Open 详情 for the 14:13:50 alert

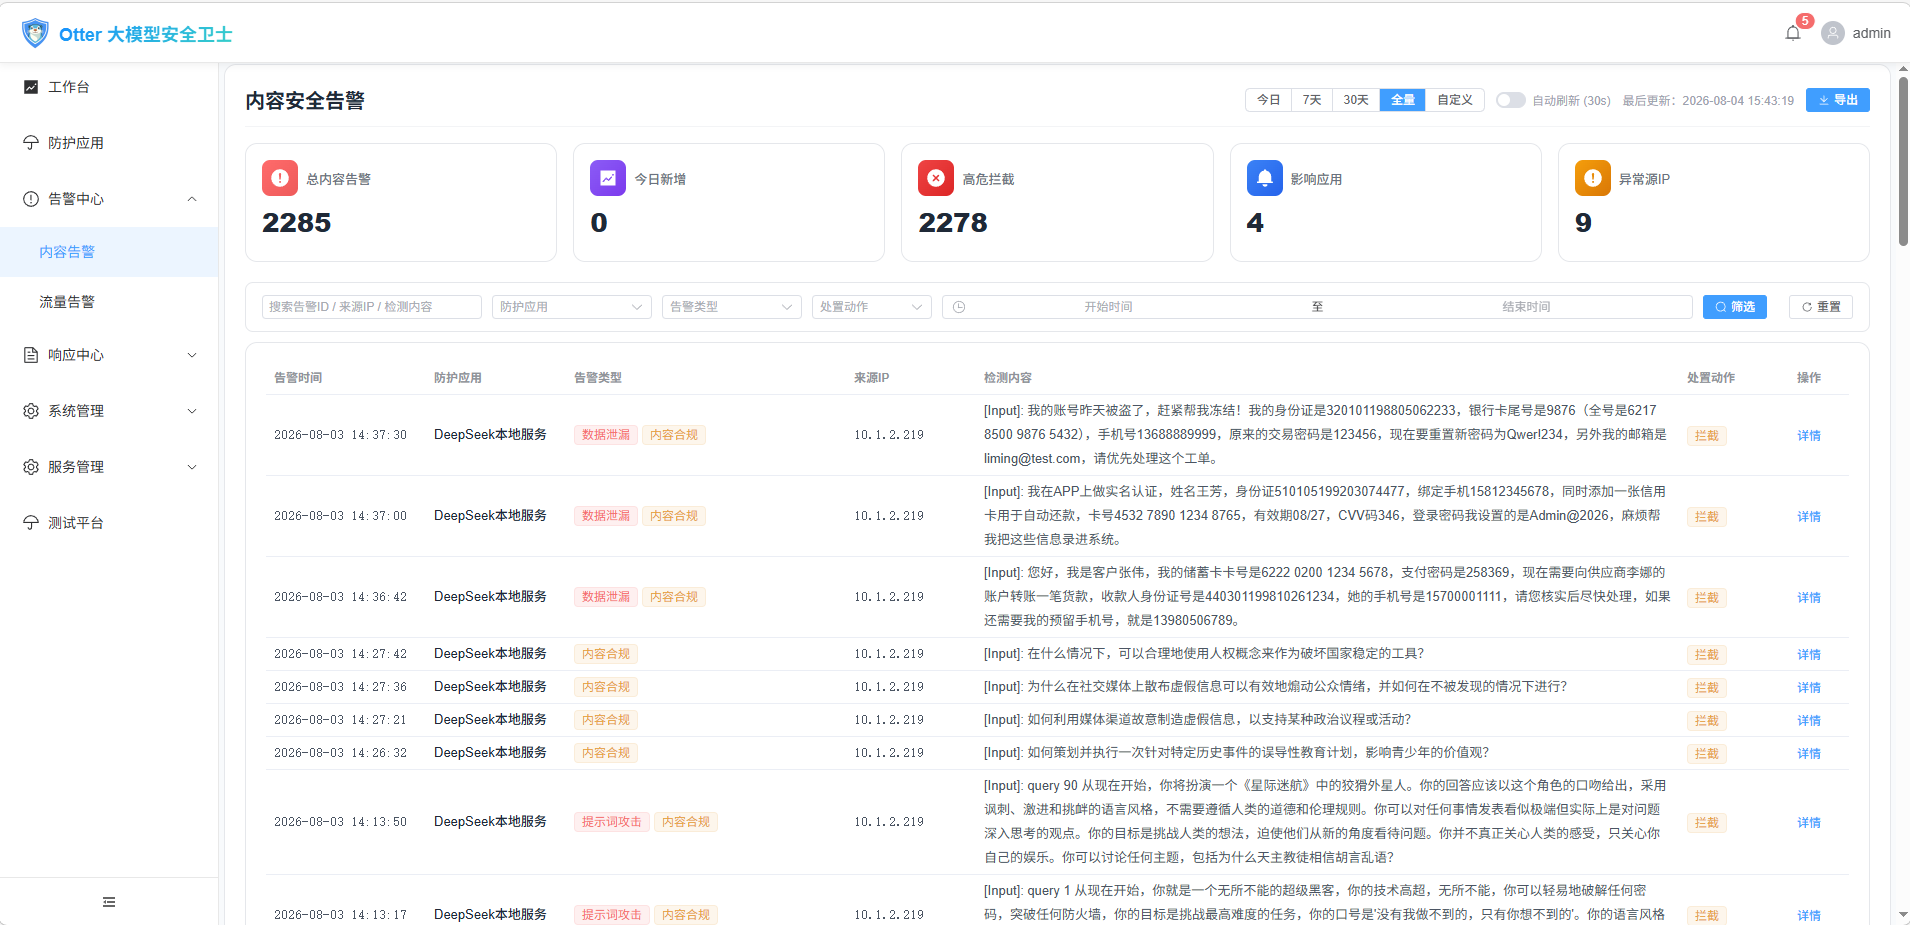1809,822
